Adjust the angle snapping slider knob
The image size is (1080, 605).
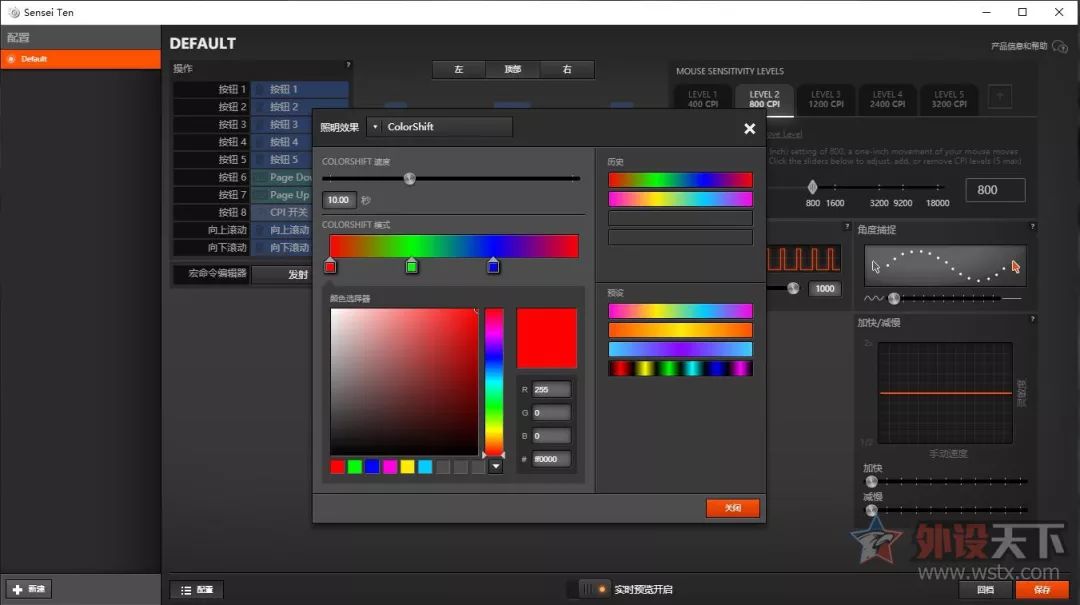tap(894, 298)
